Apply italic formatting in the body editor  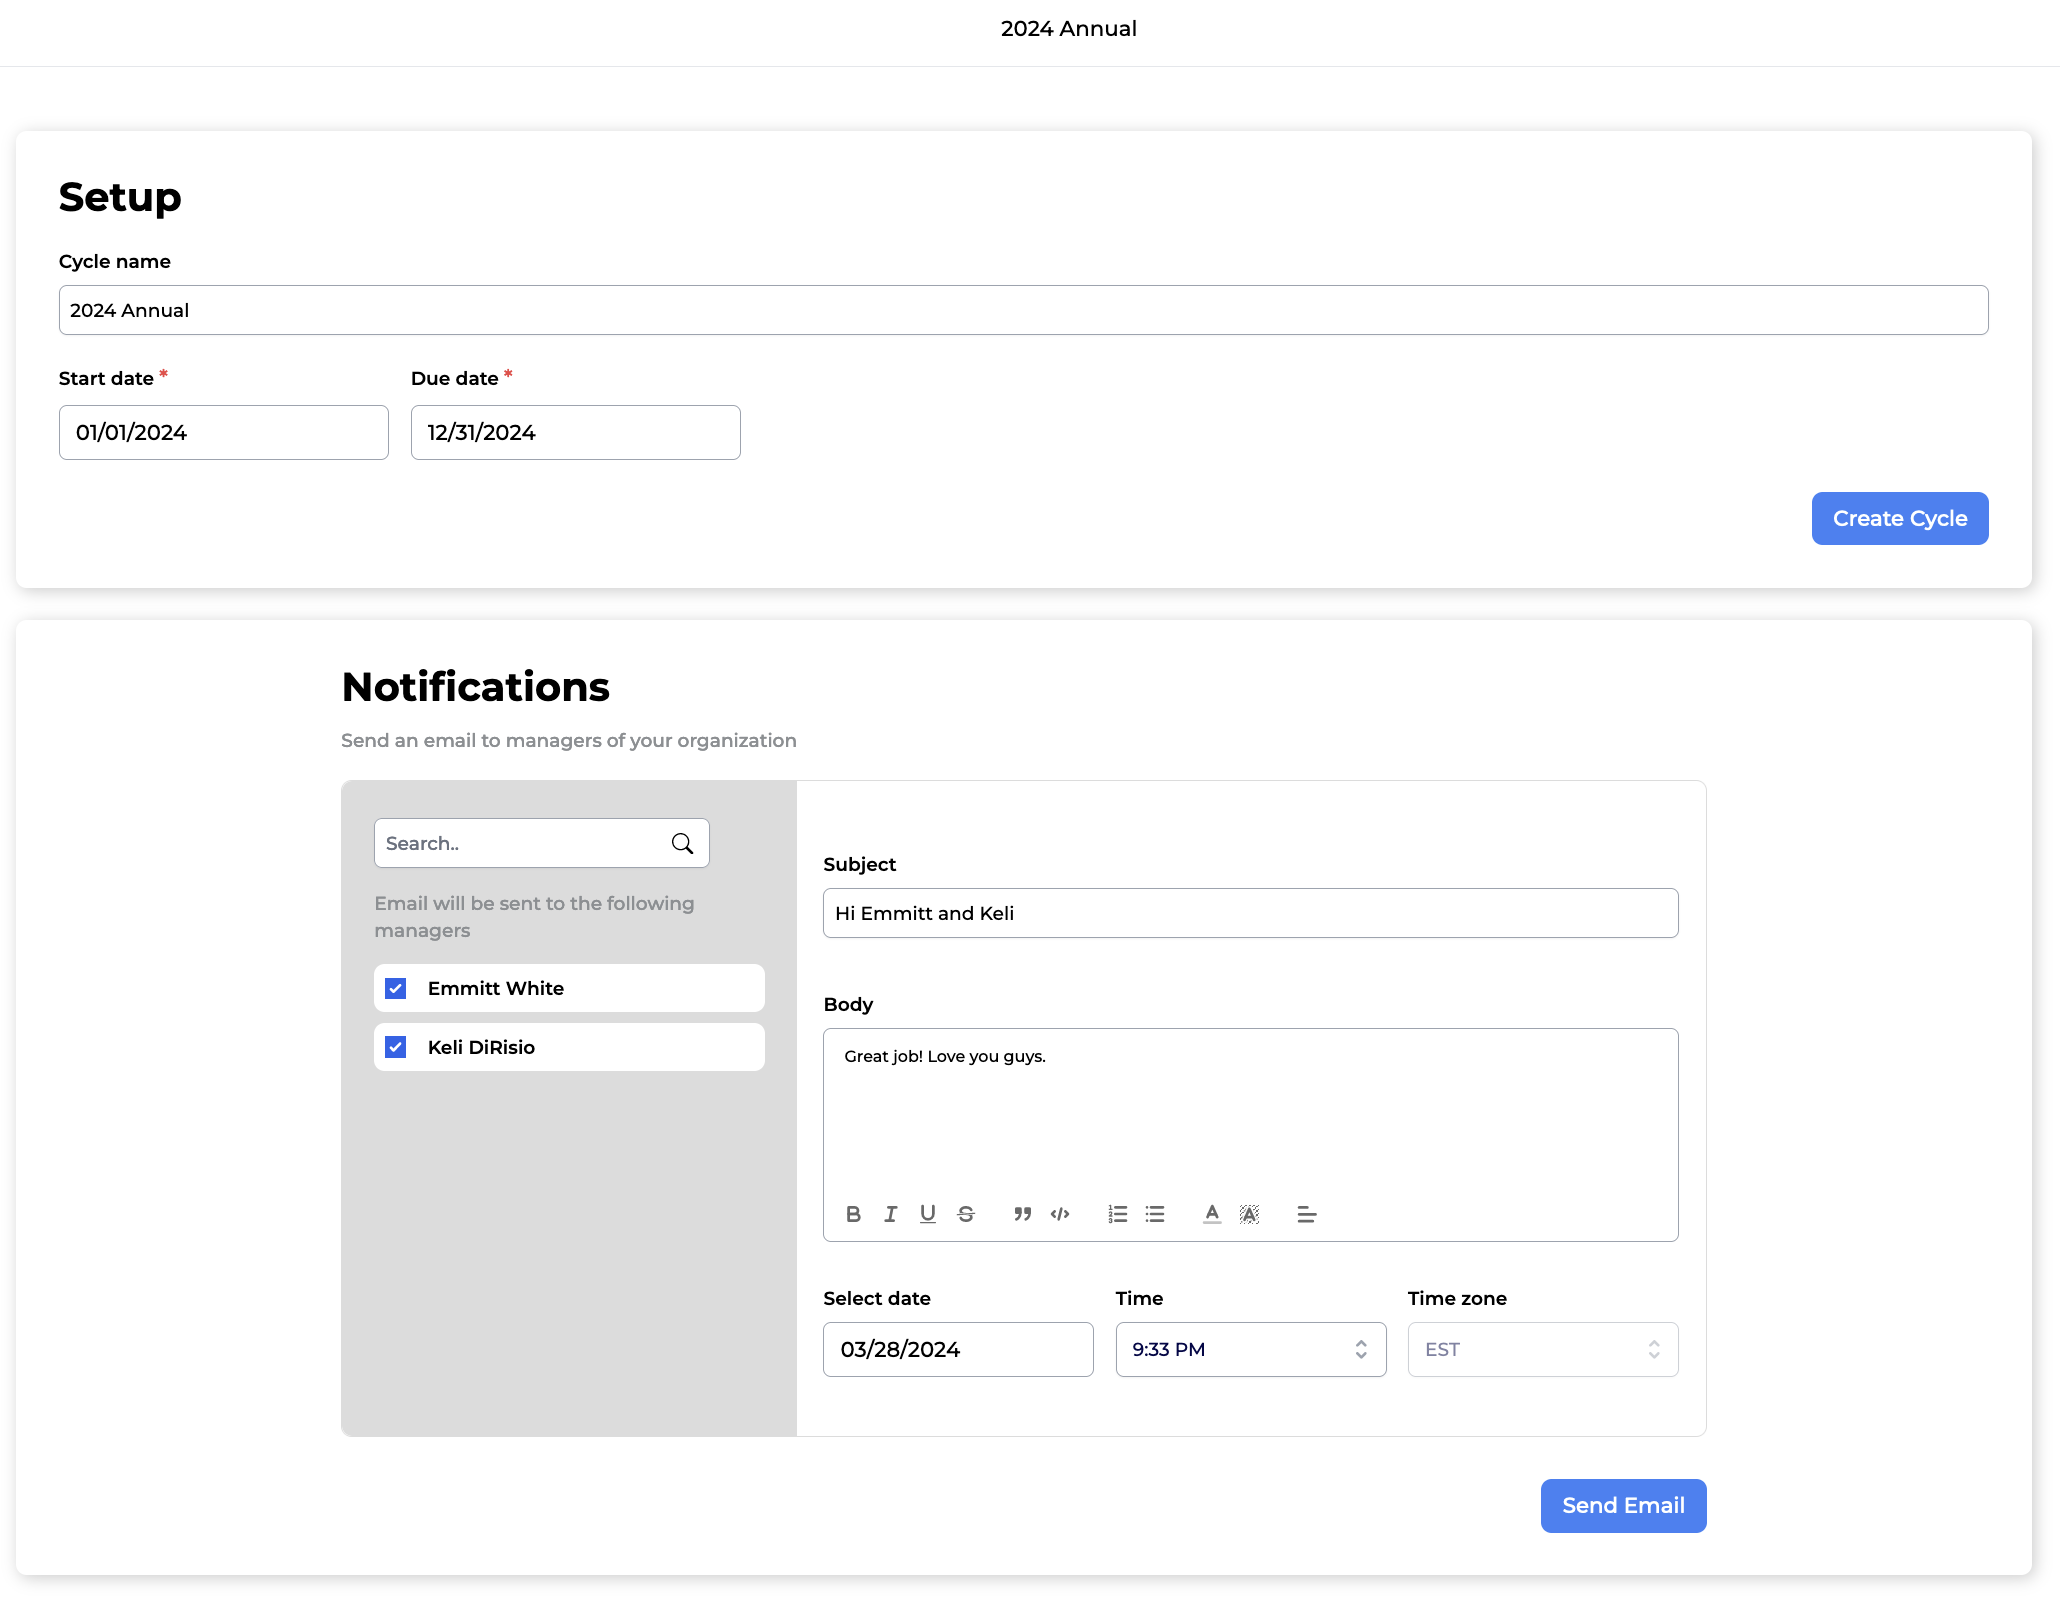(890, 1214)
